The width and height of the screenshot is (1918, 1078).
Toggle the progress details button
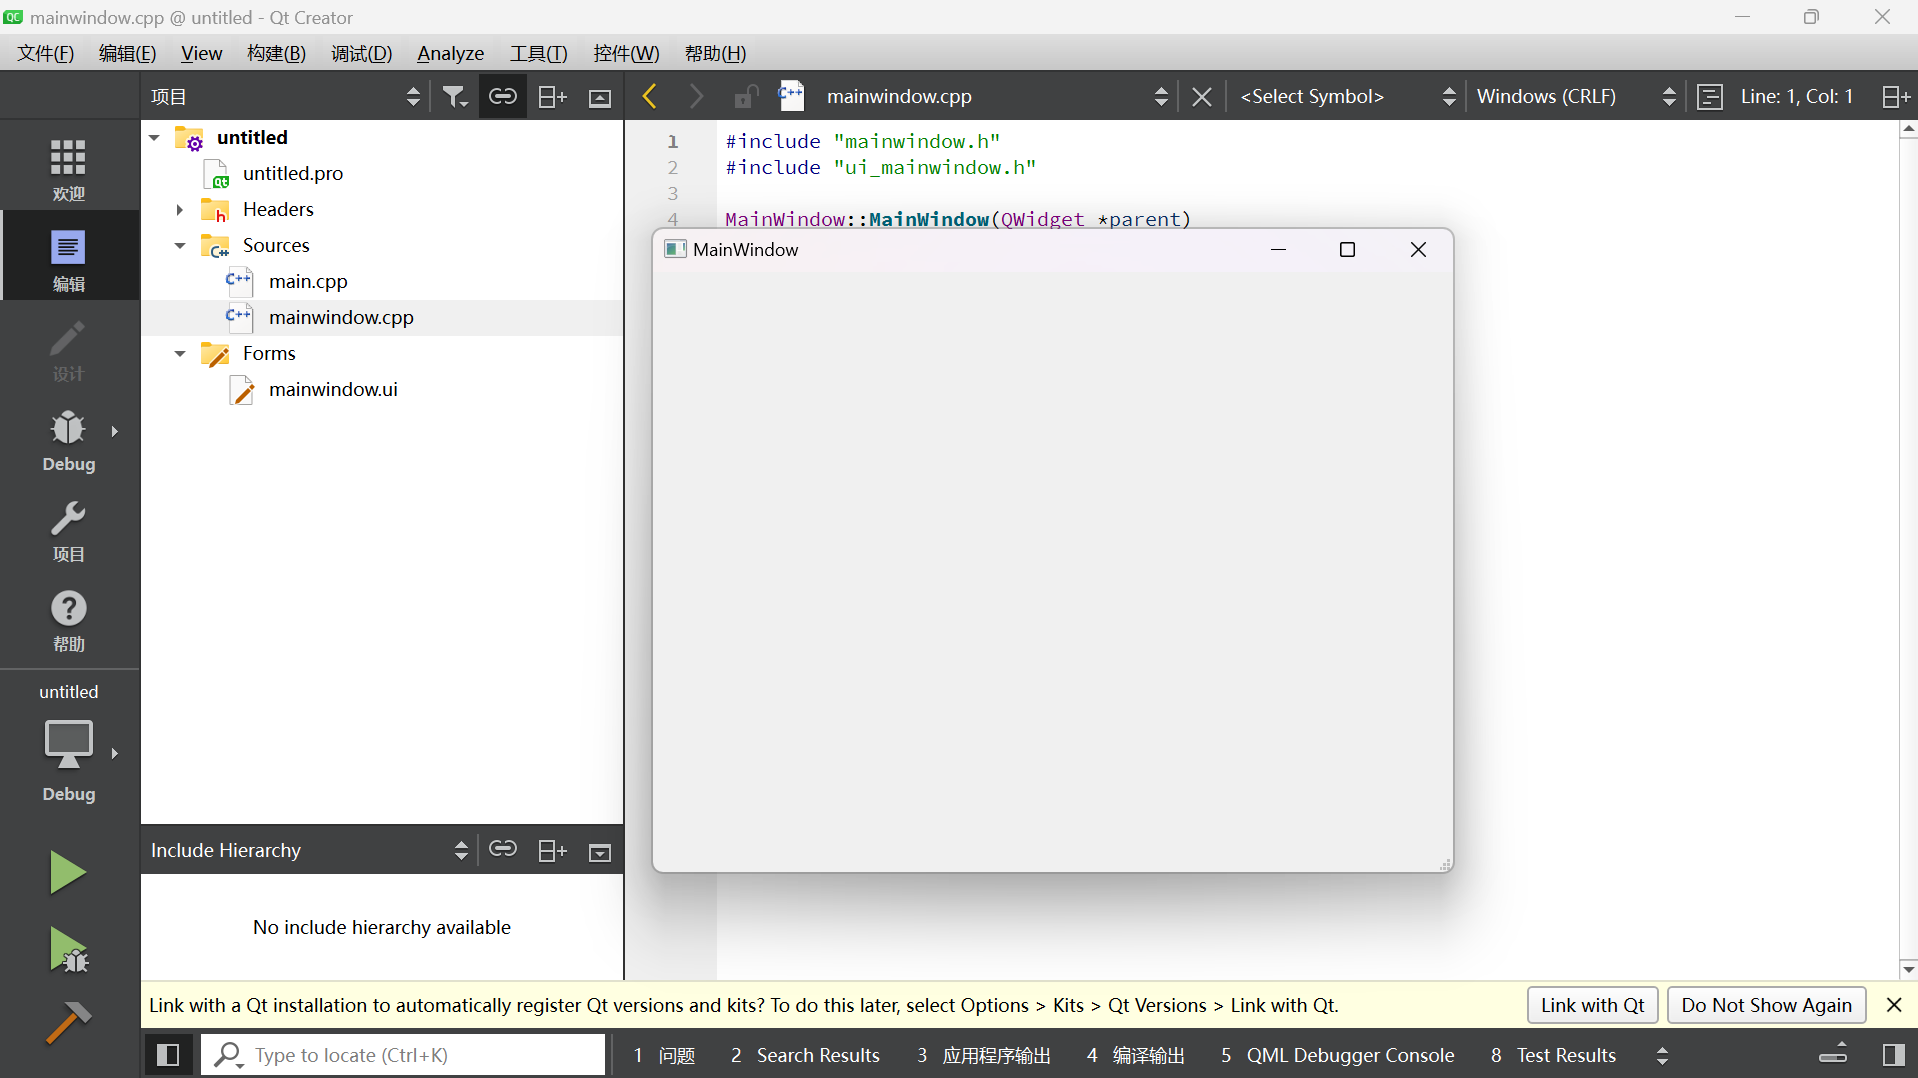tap(1833, 1055)
